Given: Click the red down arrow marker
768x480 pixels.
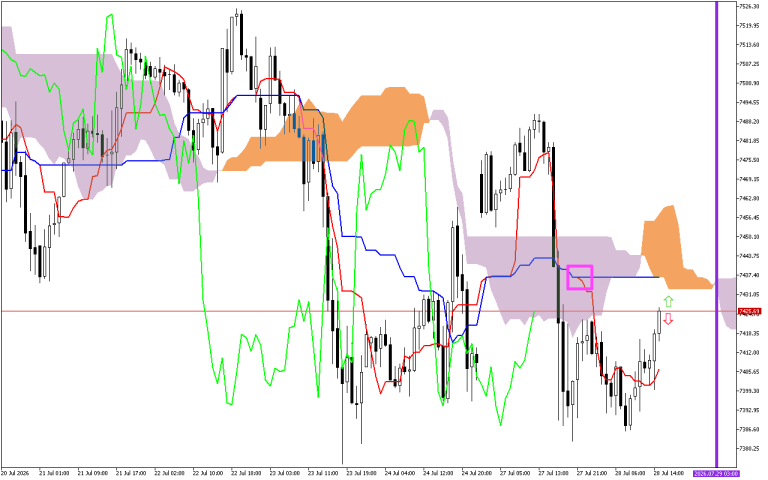Looking at the screenshot, I should [x=669, y=319].
